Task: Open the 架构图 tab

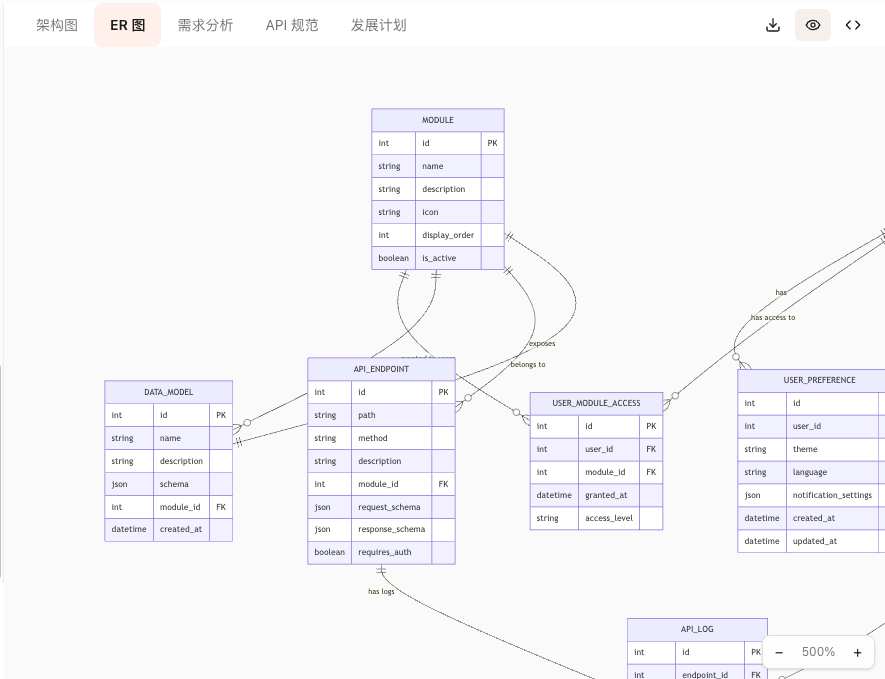Action: (x=57, y=25)
